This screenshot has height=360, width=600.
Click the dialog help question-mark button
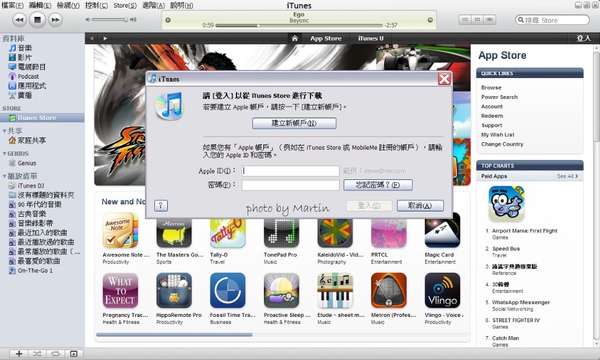[x=161, y=206]
